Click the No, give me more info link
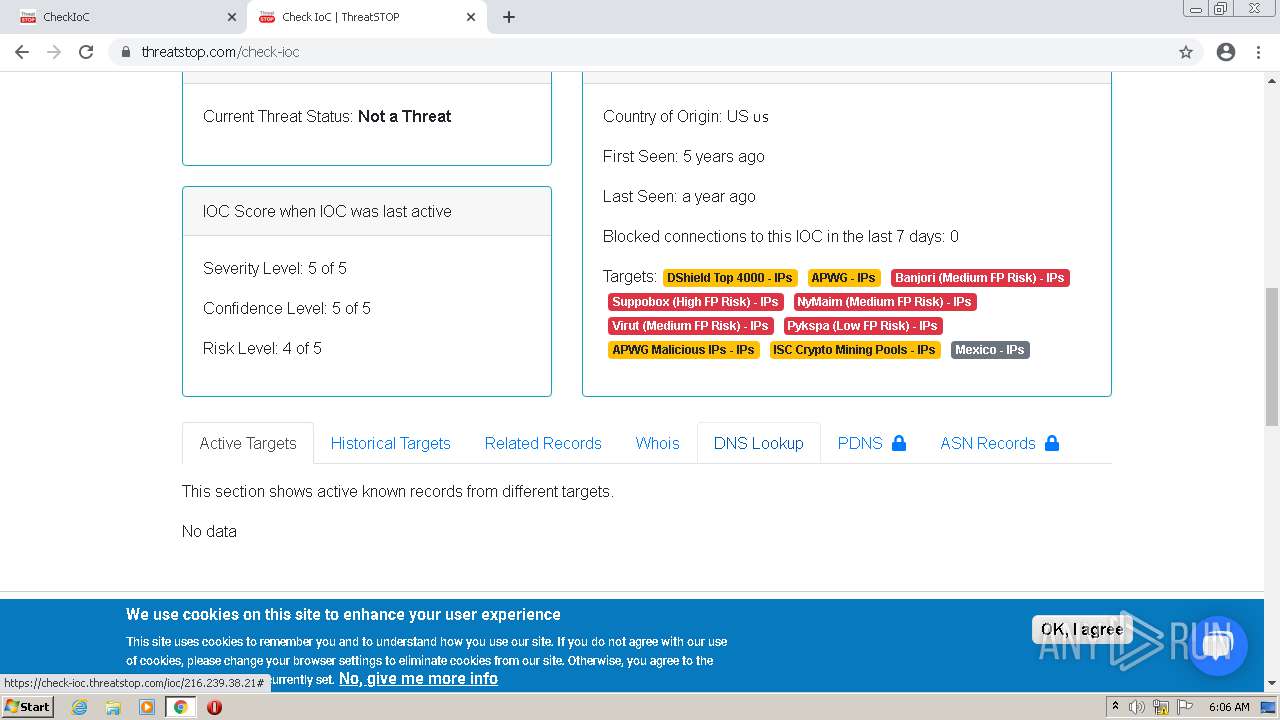Screen dimensions: 1280x720 click(x=418, y=678)
